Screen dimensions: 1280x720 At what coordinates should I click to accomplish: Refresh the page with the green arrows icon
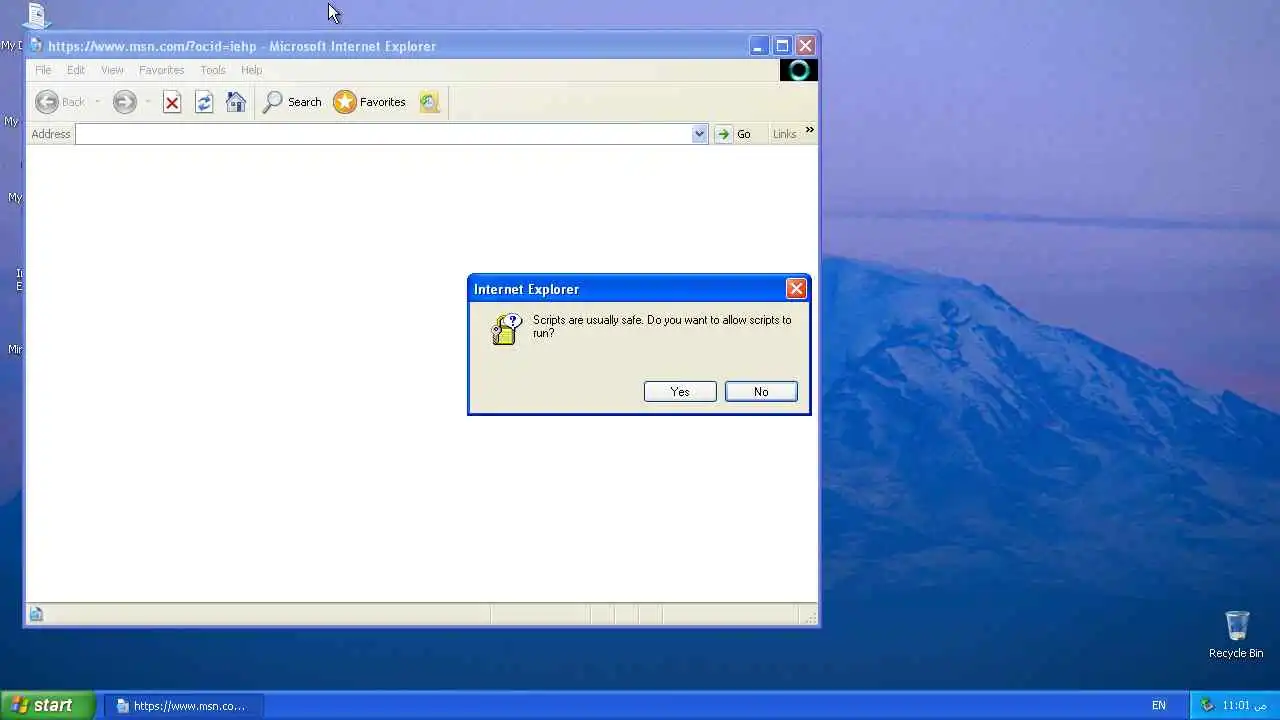[204, 102]
